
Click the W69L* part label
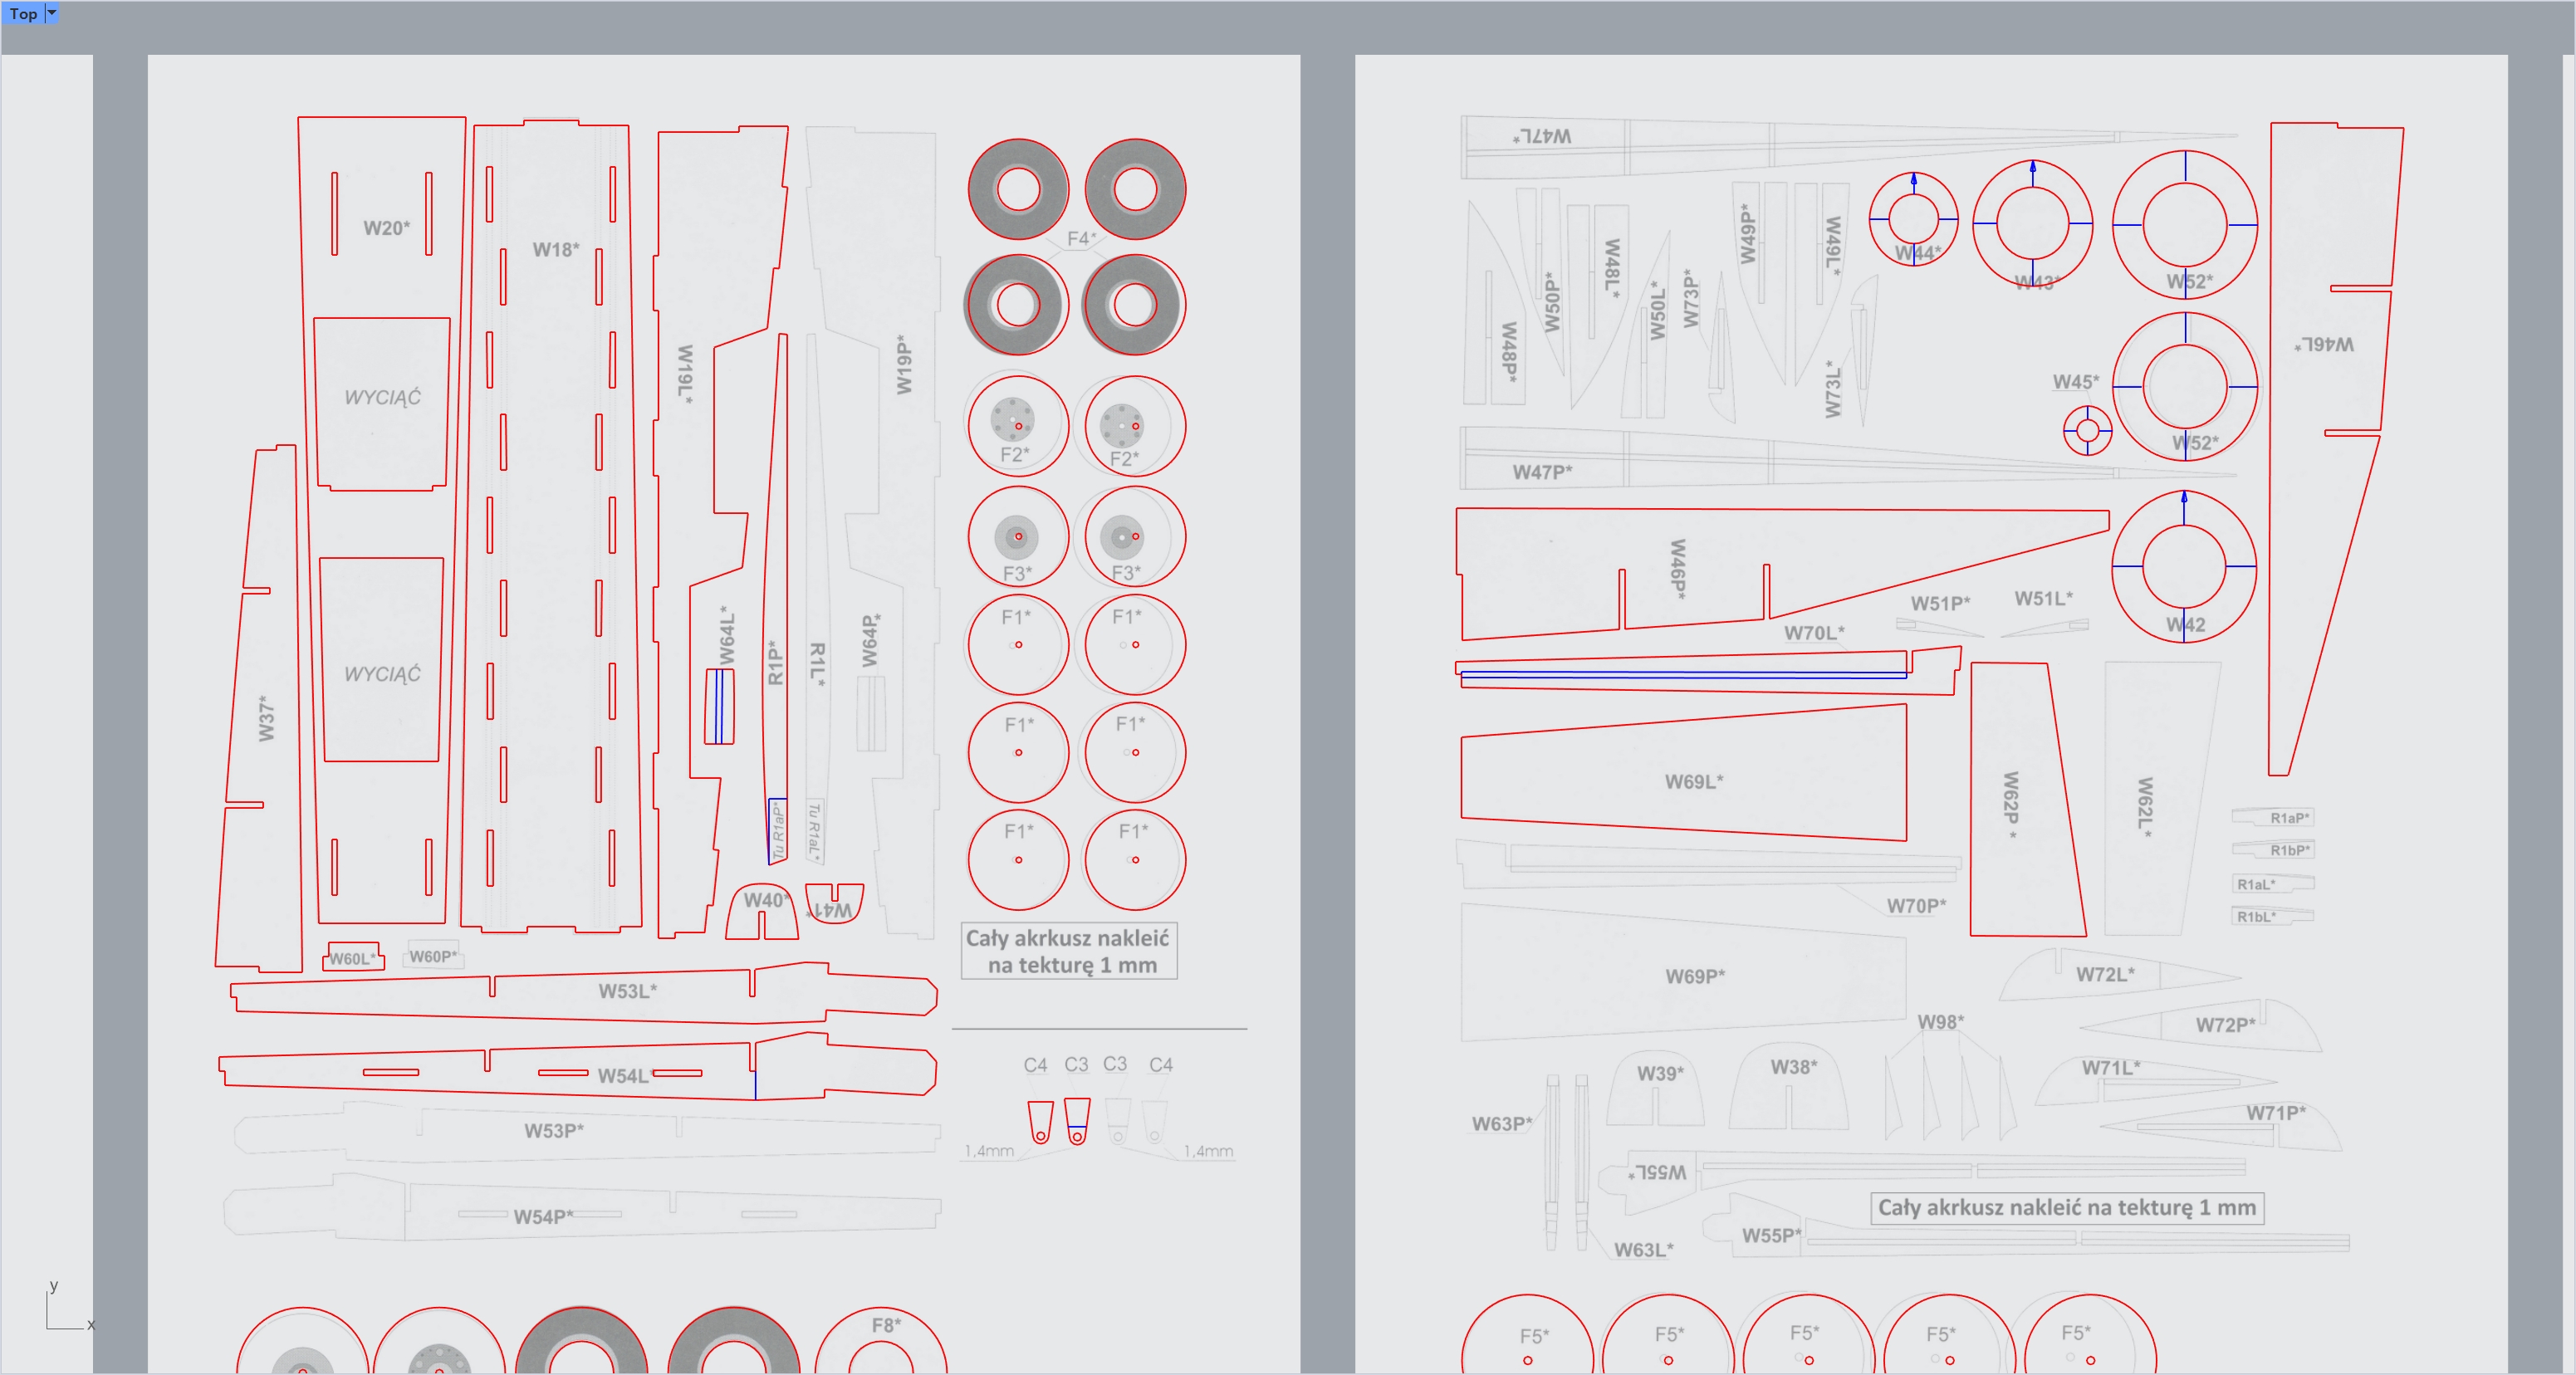(1693, 781)
